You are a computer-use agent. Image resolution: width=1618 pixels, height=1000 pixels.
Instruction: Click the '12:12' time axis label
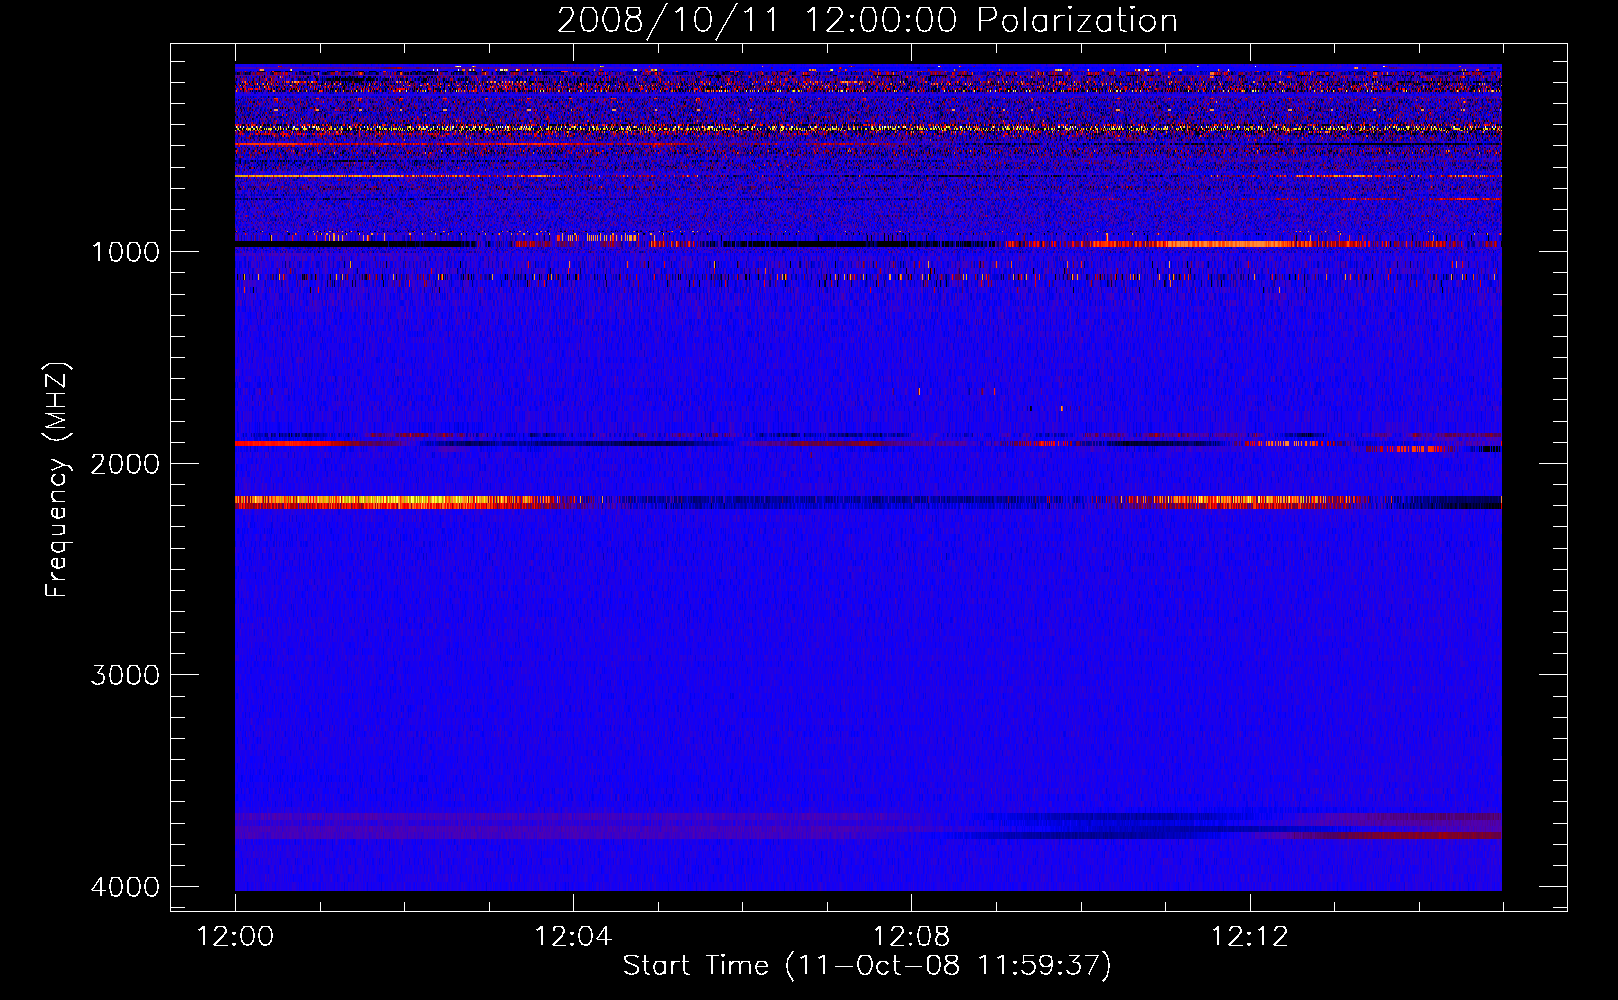pos(1249,937)
